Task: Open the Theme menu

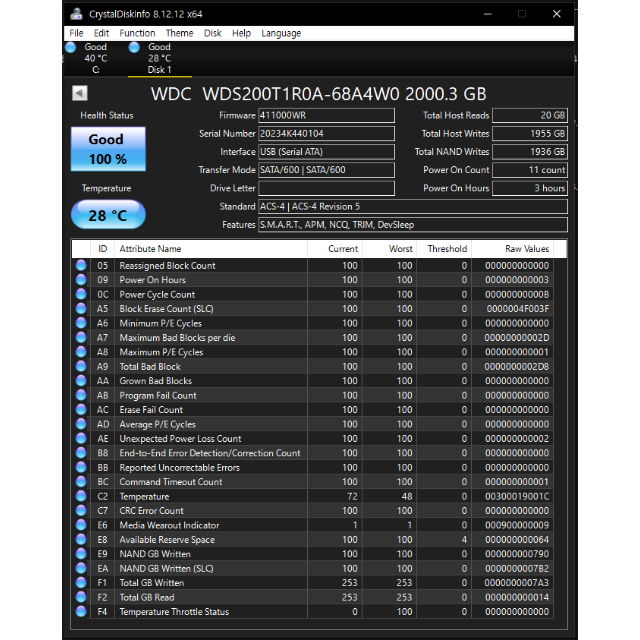Action: [x=179, y=33]
